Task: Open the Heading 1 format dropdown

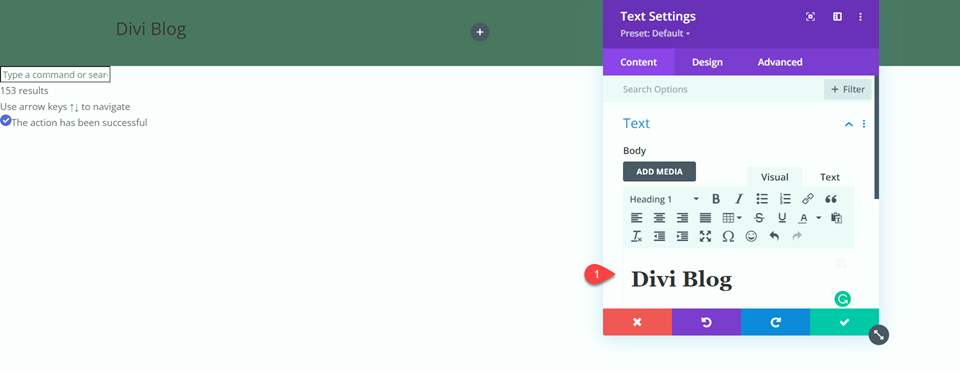Action: [664, 199]
